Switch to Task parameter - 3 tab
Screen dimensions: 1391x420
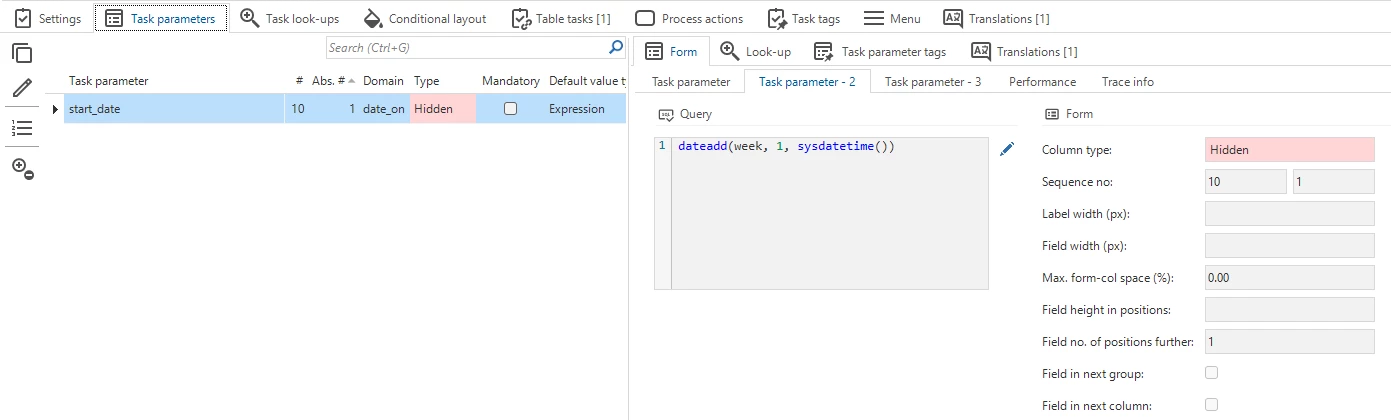(932, 82)
